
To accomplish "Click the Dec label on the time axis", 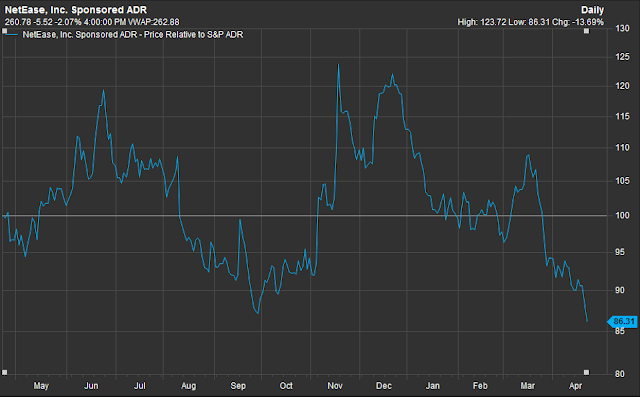I will coord(384,386).
